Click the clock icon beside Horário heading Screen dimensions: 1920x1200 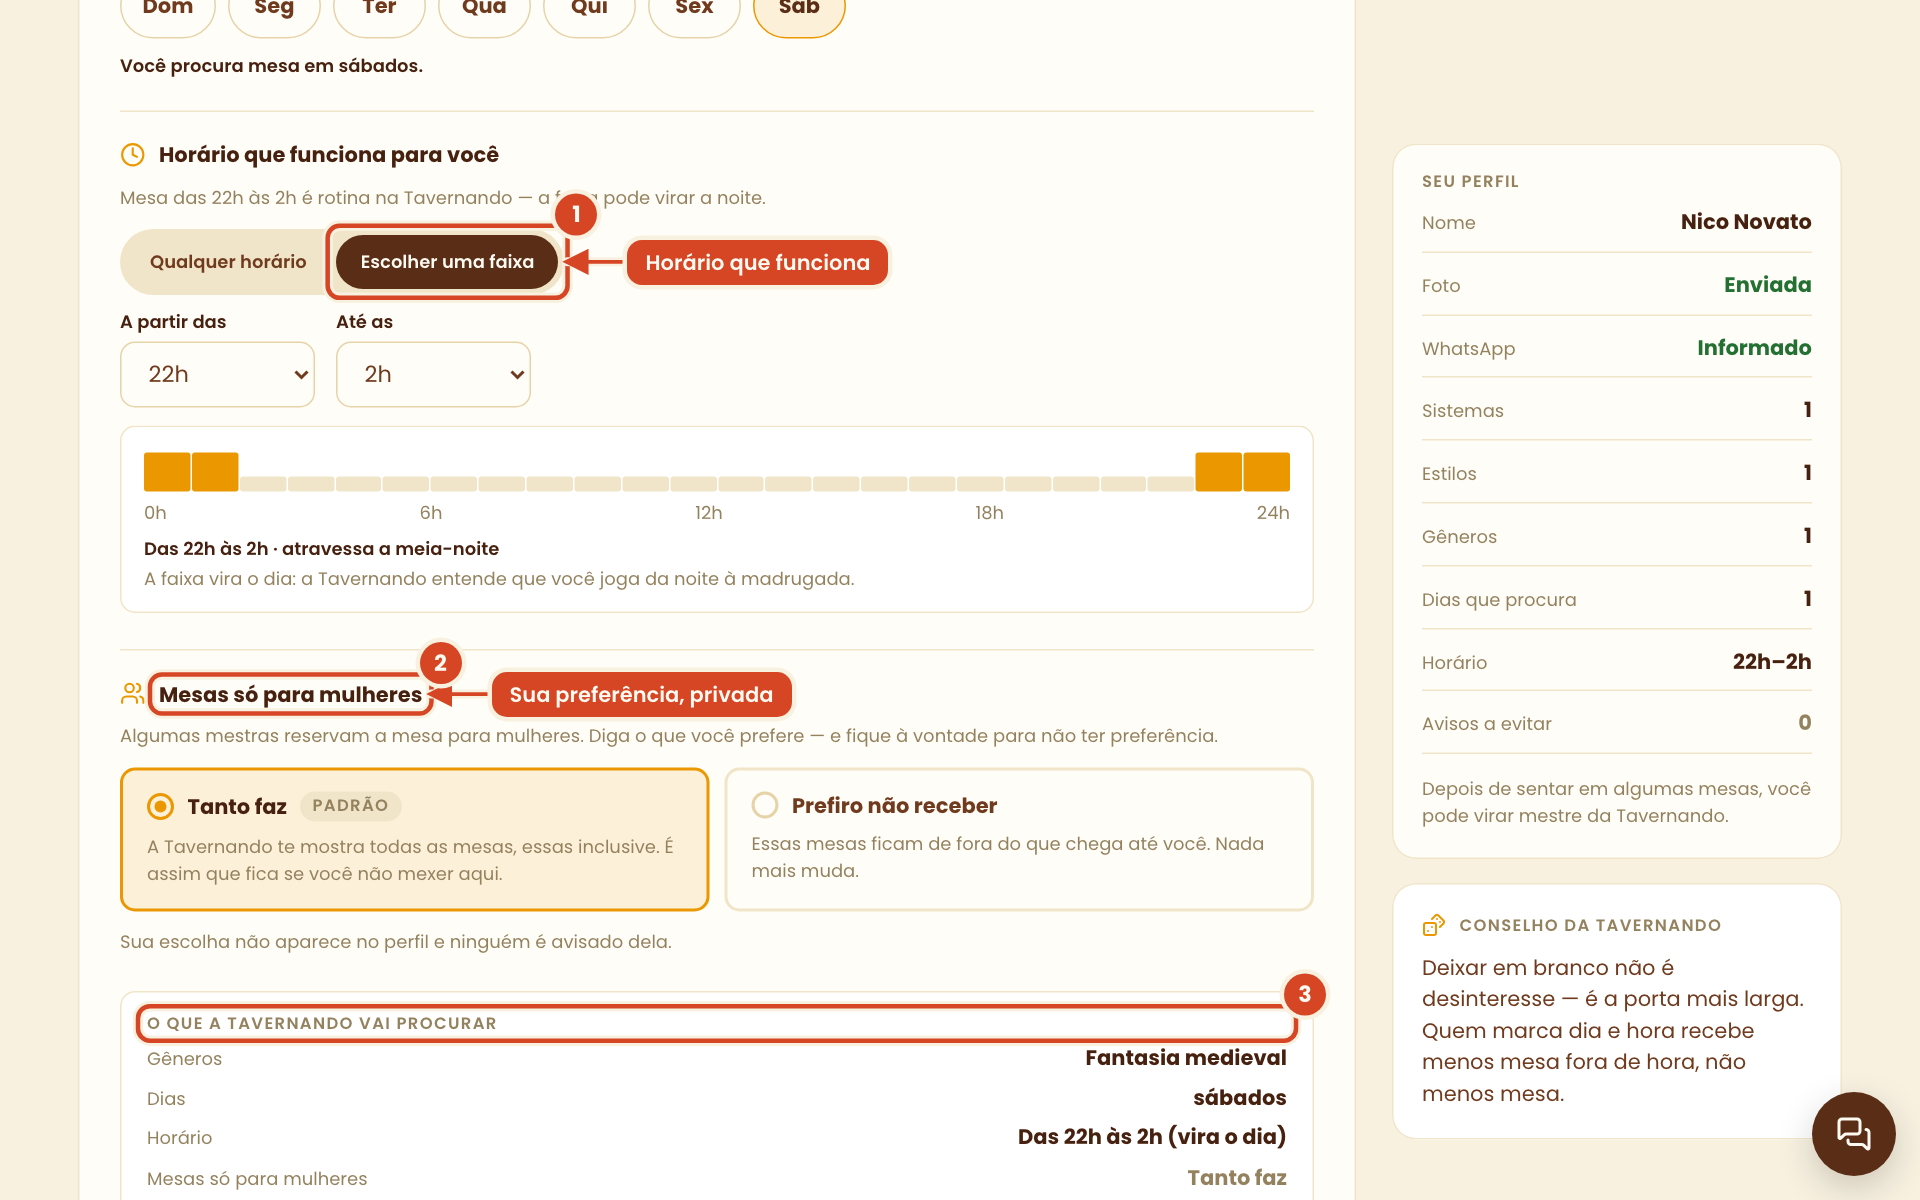point(132,154)
